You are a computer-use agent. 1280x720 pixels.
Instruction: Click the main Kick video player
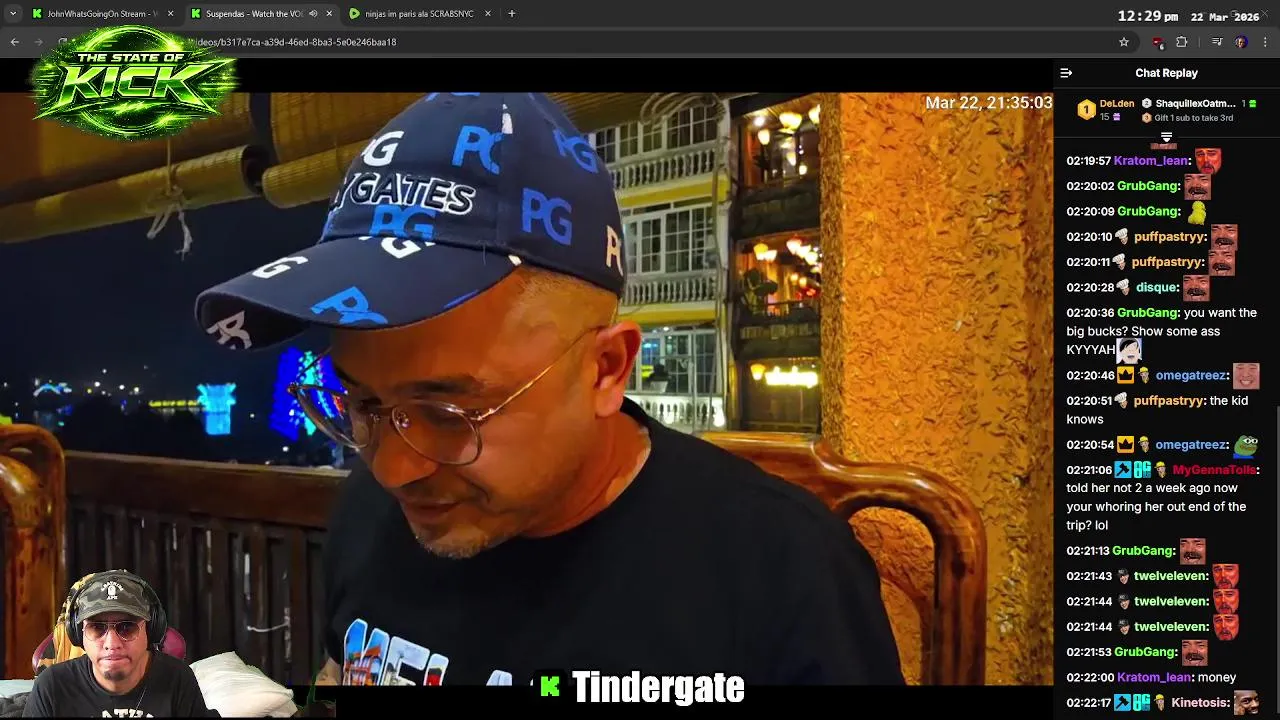(x=527, y=390)
